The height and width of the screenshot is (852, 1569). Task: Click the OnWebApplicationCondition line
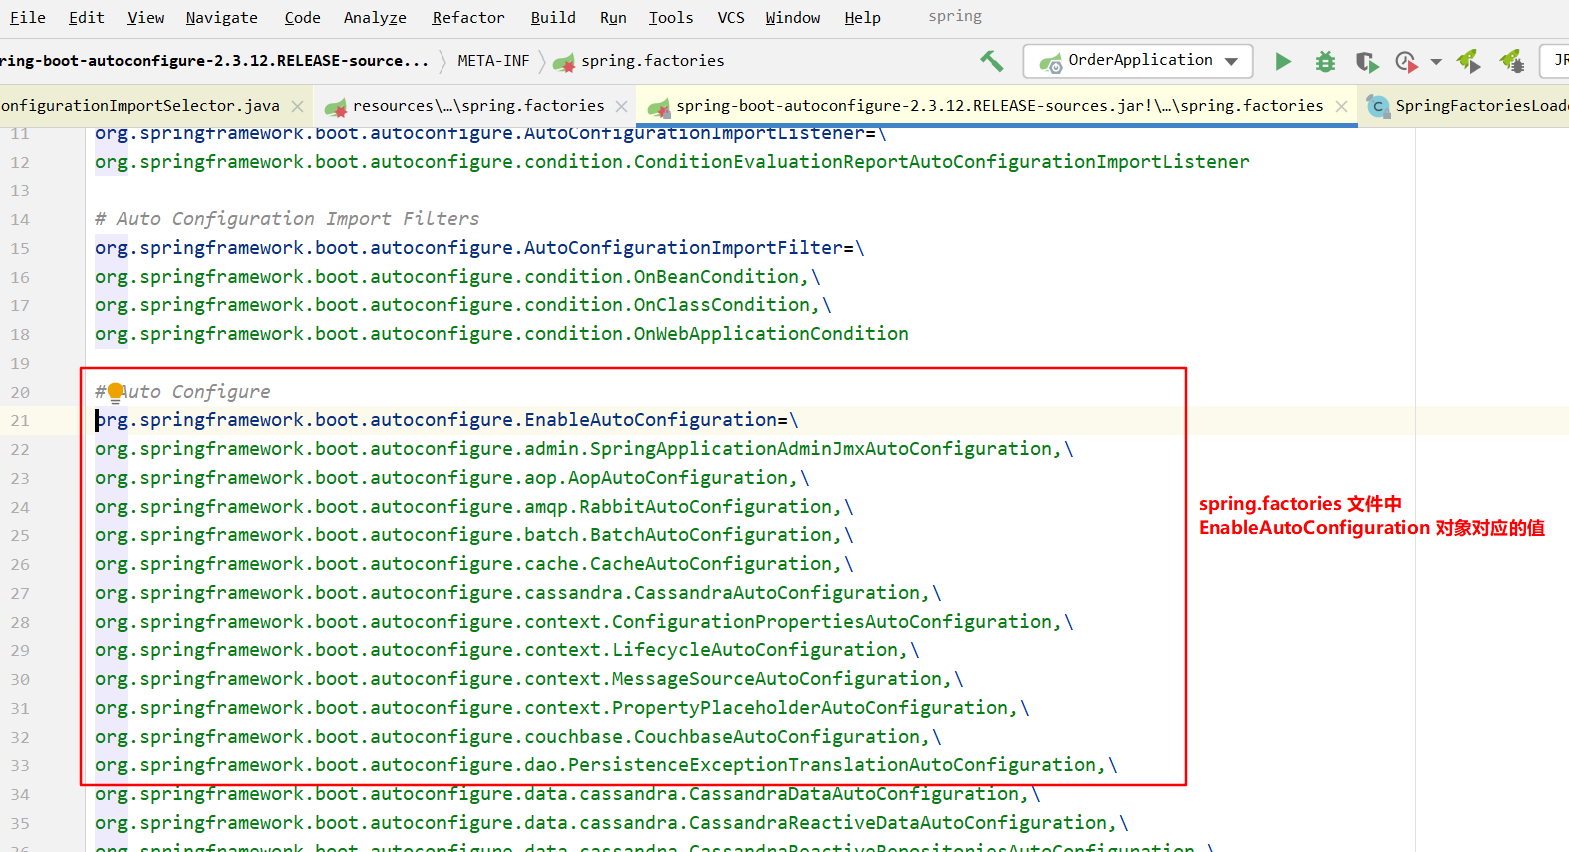pos(502,333)
